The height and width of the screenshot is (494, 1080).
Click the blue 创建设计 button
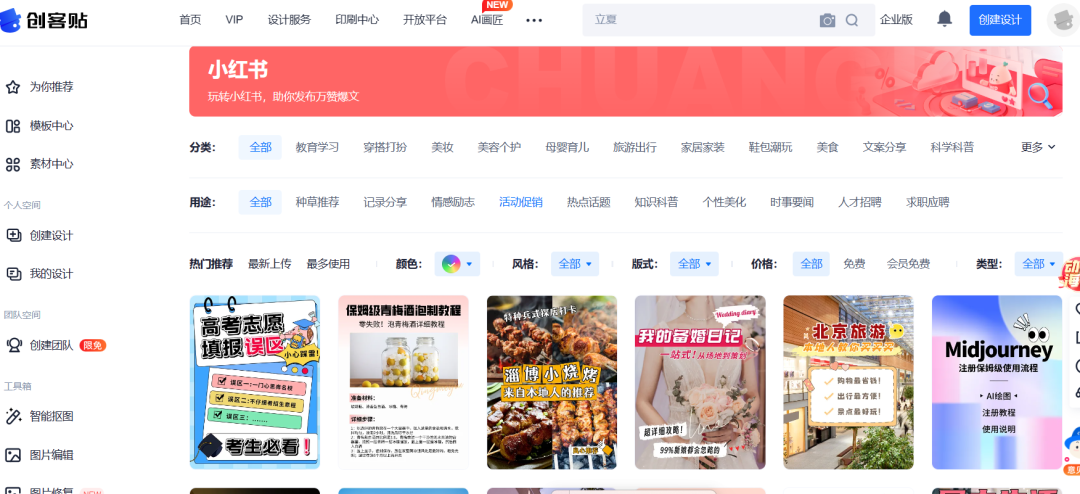[1000, 20]
